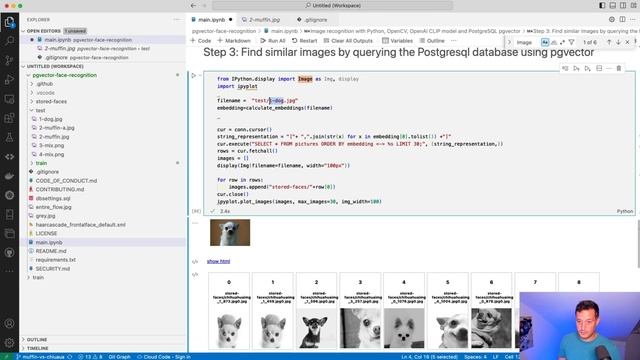Image resolution: width=640 pixels, height=360 pixels.
Task: Click the Image text in find input
Action: coord(524,42)
